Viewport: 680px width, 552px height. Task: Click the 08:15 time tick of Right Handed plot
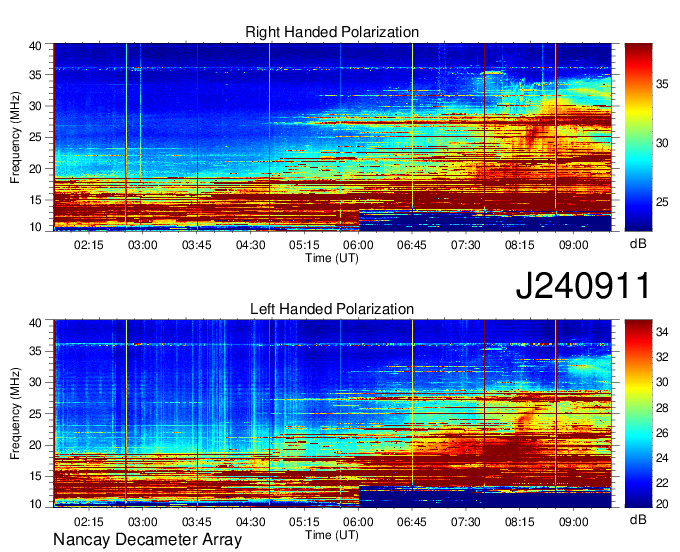520,245
